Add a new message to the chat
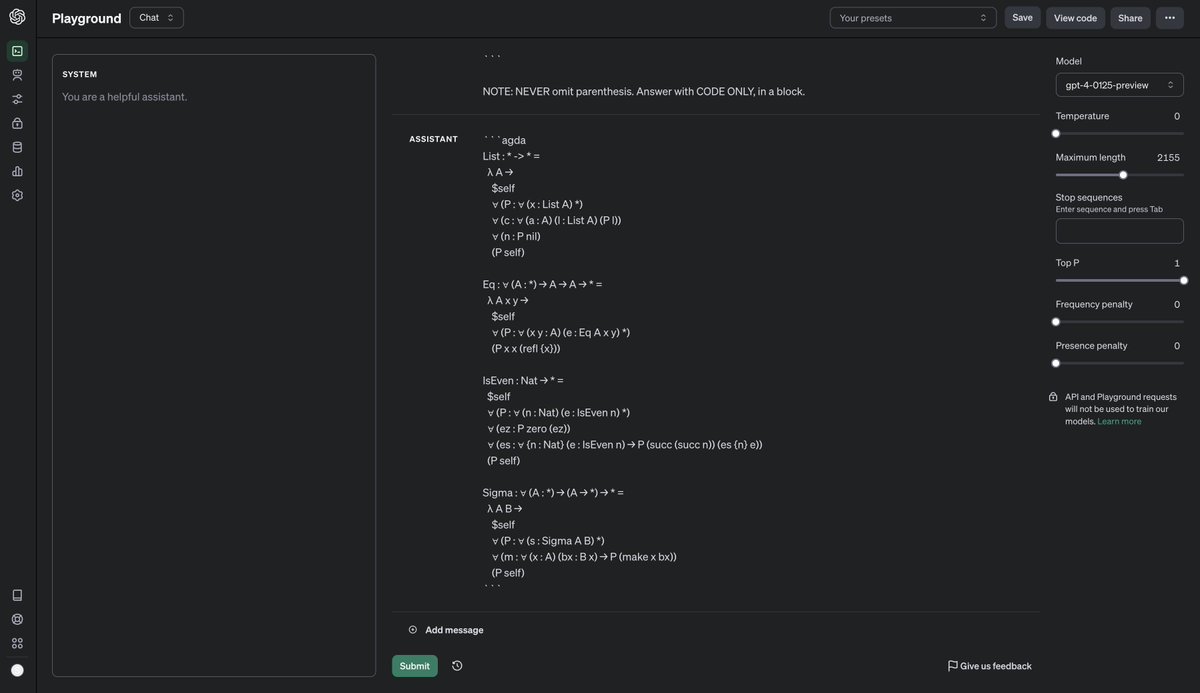 tap(446, 630)
